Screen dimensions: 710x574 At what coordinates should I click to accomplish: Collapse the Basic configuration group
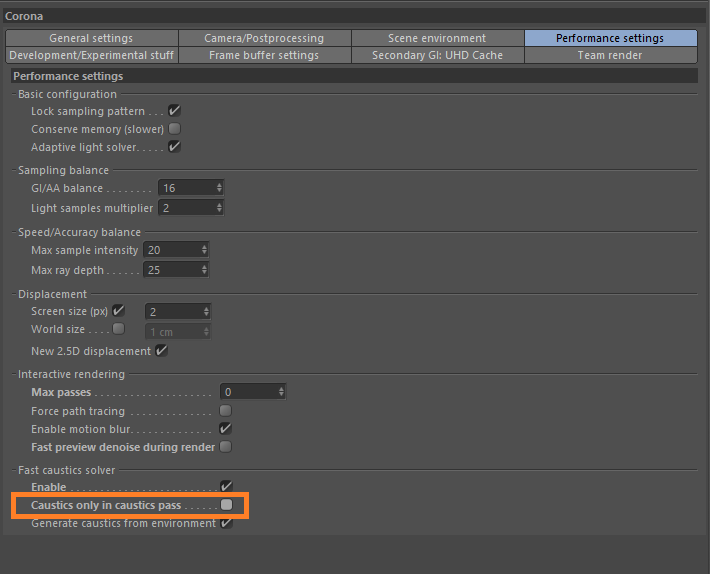point(14,94)
